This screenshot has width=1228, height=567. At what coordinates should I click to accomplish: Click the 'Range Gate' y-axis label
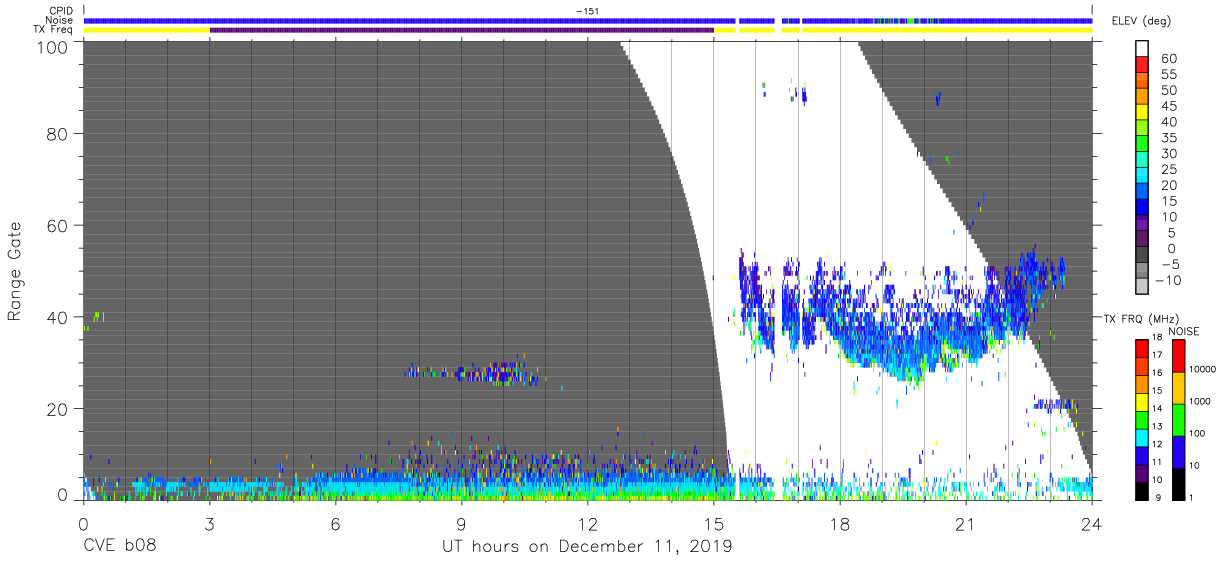15,271
